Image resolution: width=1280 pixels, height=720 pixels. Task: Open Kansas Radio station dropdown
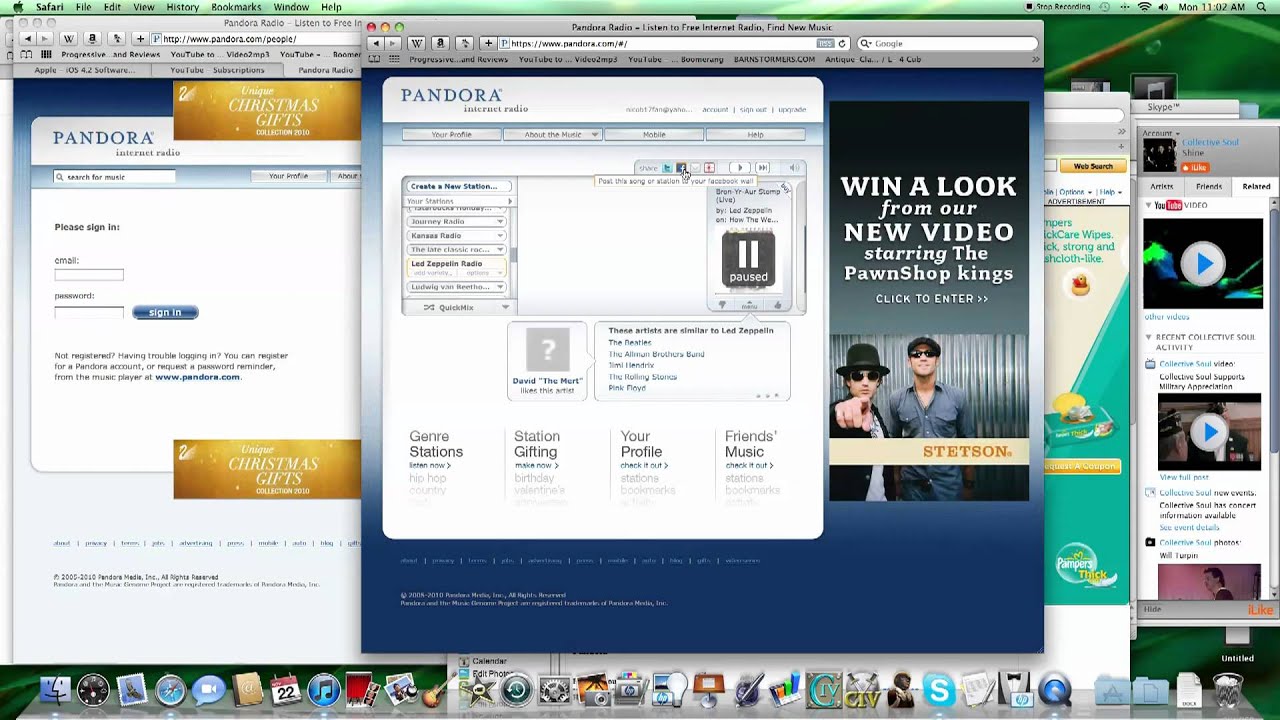click(x=500, y=235)
